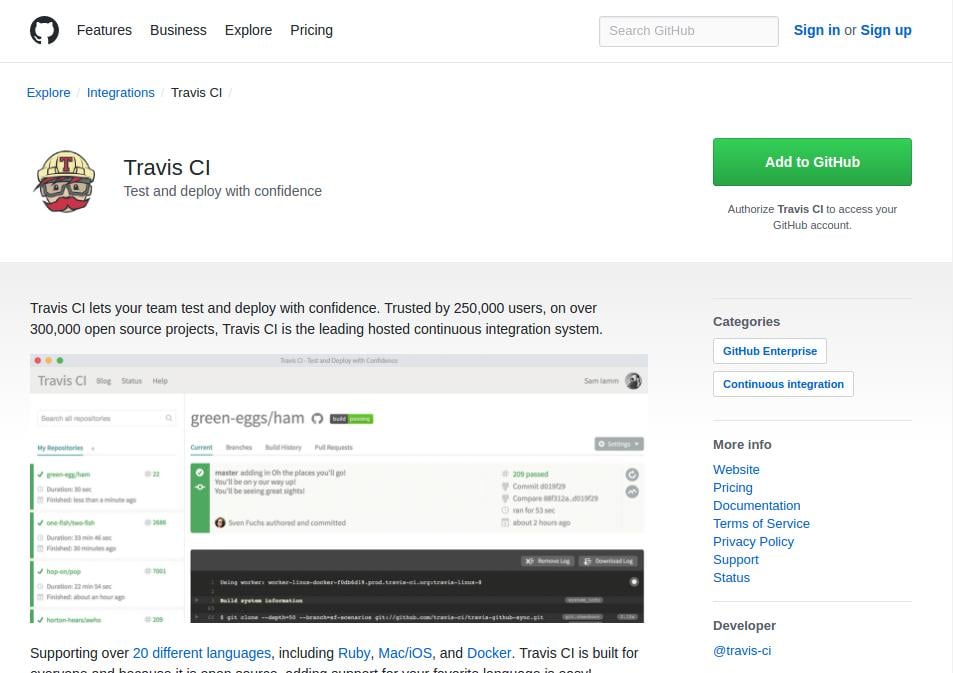This screenshot has width=953, height=673.
Task: Open the Pricing navigation item
Action: click(x=311, y=30)
